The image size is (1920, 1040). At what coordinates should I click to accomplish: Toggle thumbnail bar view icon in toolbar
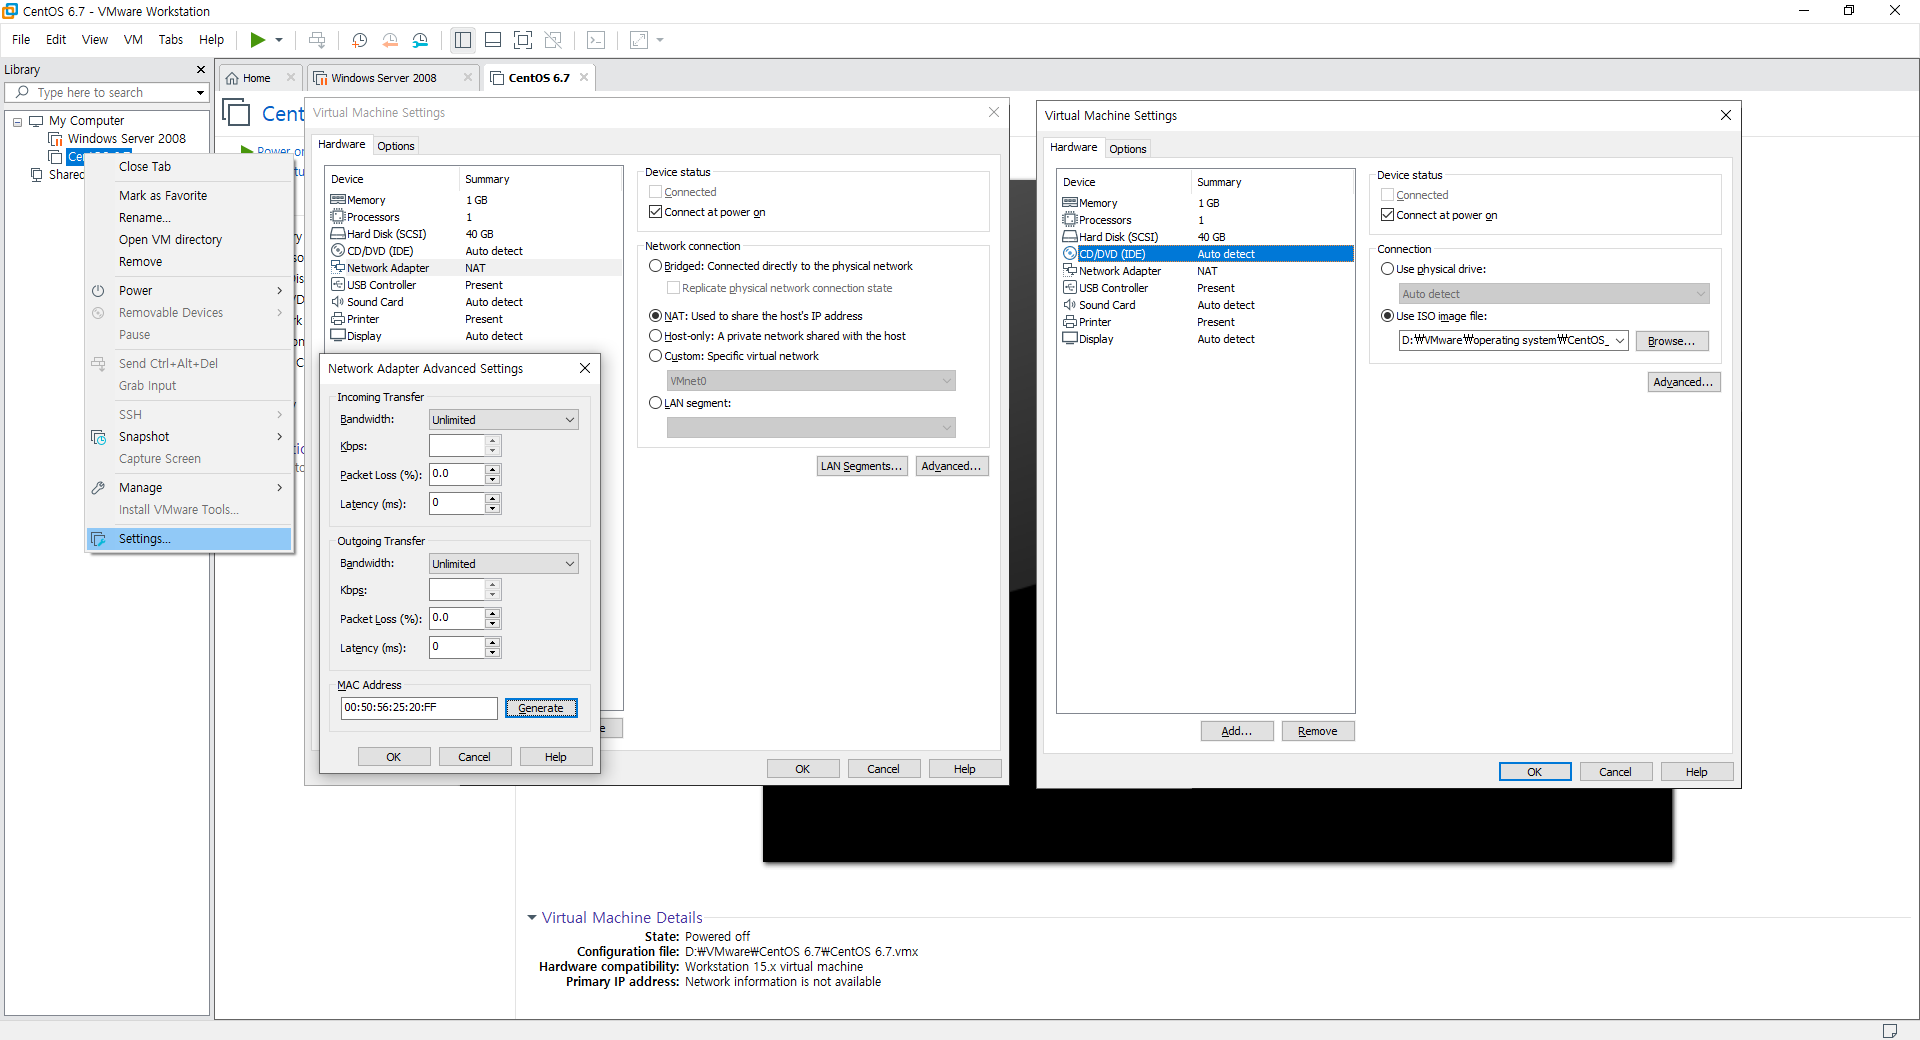493,40
